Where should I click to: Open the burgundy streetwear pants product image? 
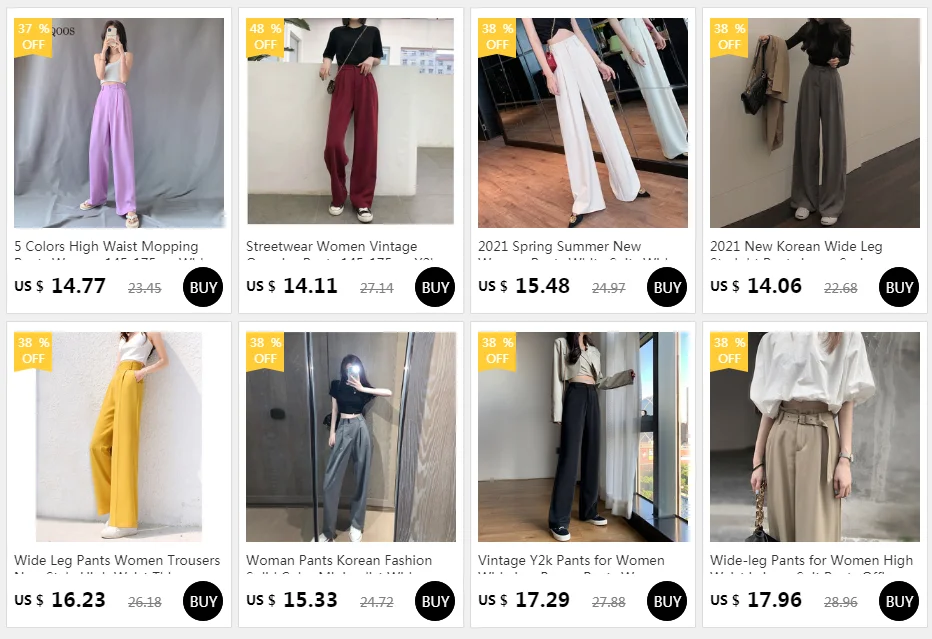point(351,123)
